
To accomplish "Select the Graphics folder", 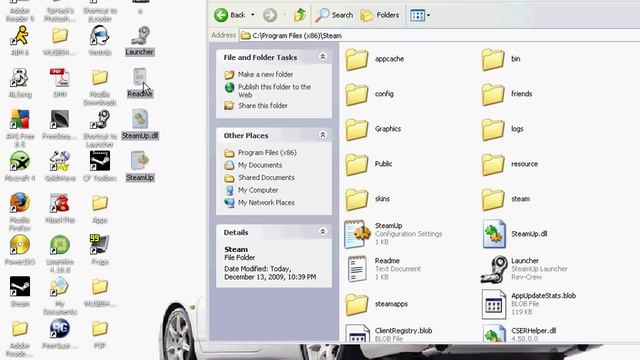I will click(373, 129).
